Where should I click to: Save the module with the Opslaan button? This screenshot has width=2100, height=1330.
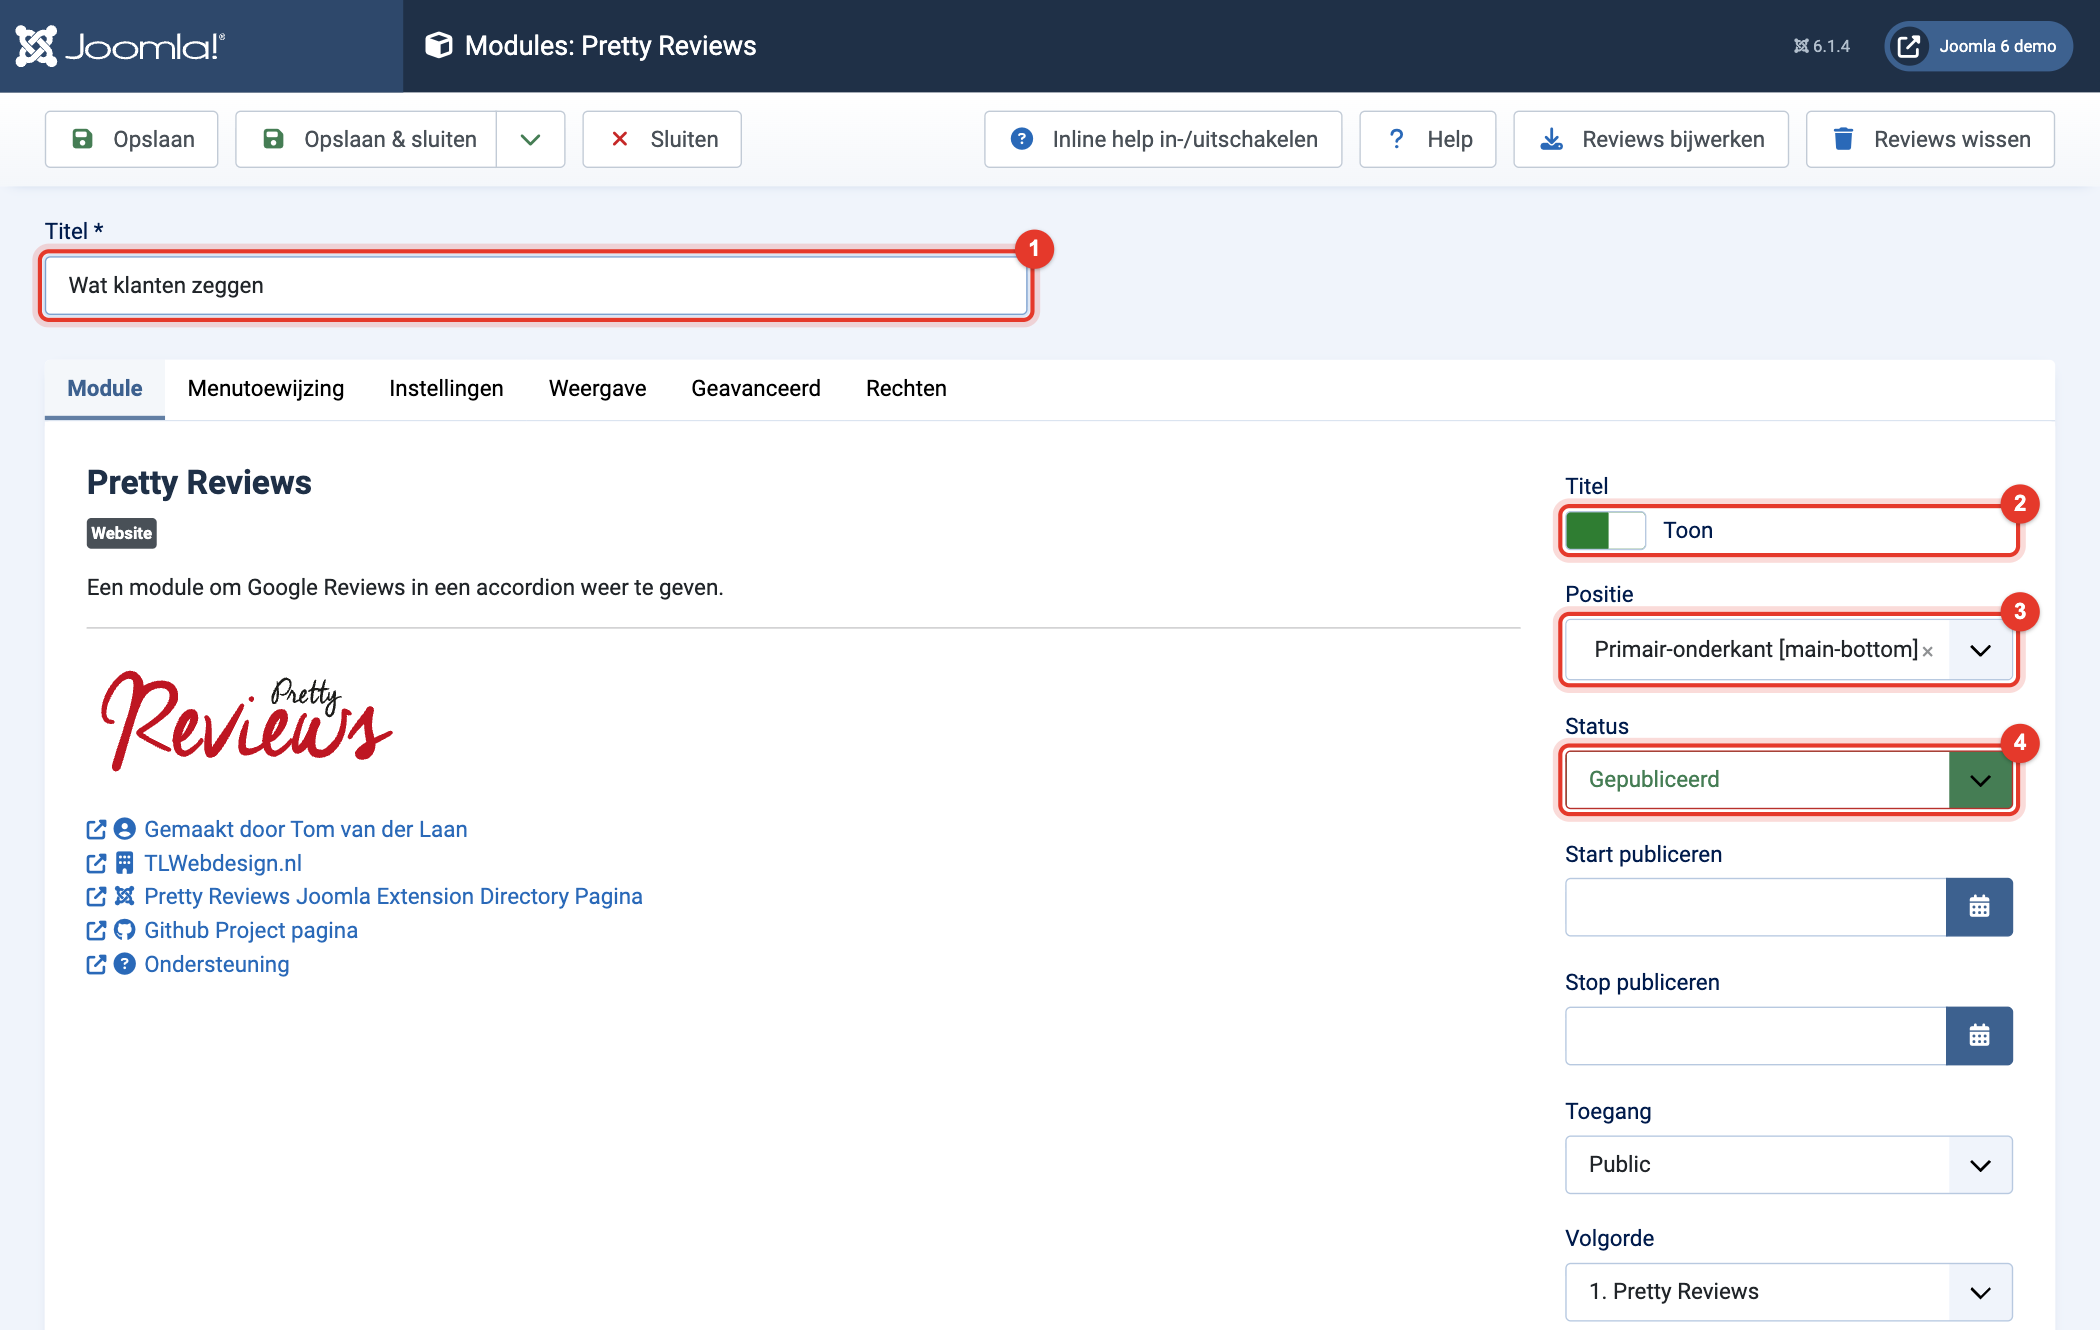(132, 139)
